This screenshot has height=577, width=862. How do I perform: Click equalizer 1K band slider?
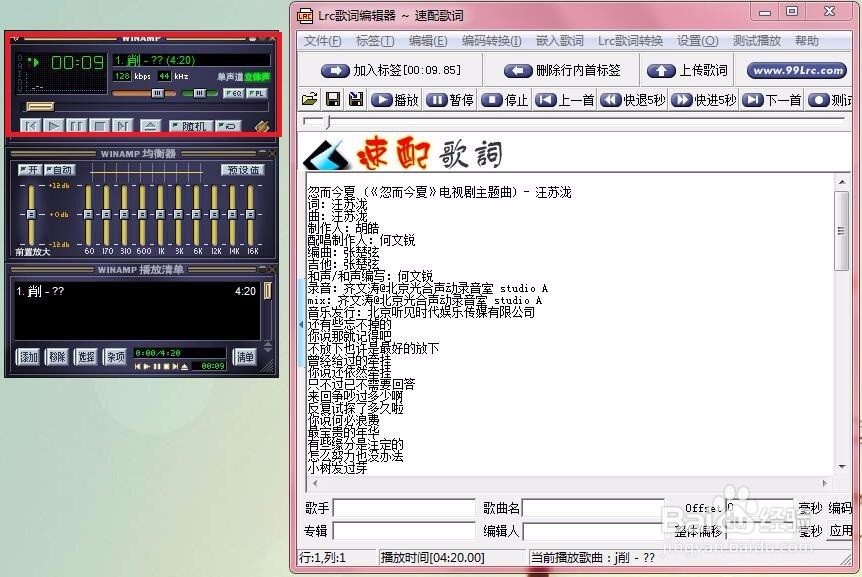click(x=160, y=214)
